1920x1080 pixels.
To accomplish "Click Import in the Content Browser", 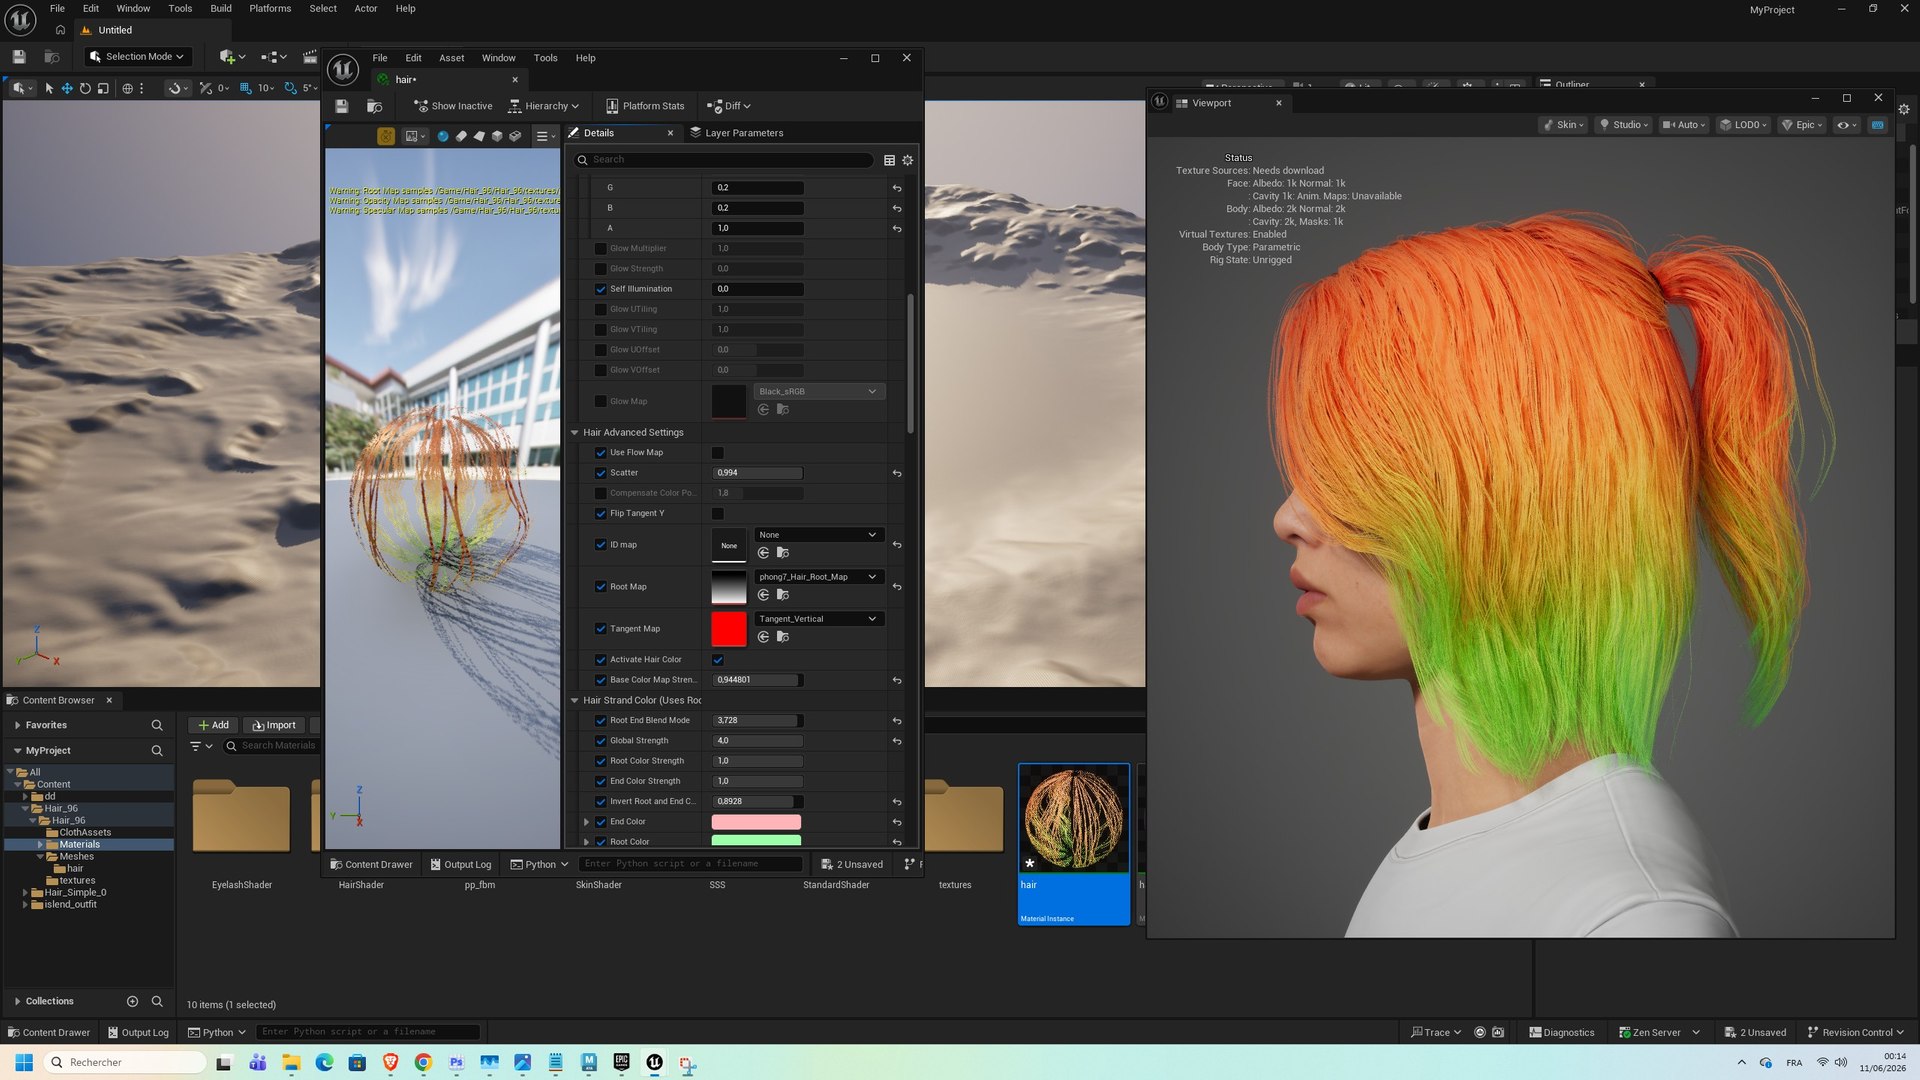I will point(274,725).
